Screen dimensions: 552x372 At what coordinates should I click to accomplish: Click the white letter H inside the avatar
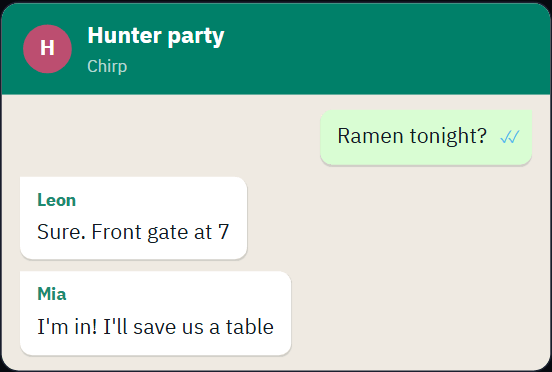[47, 48]
